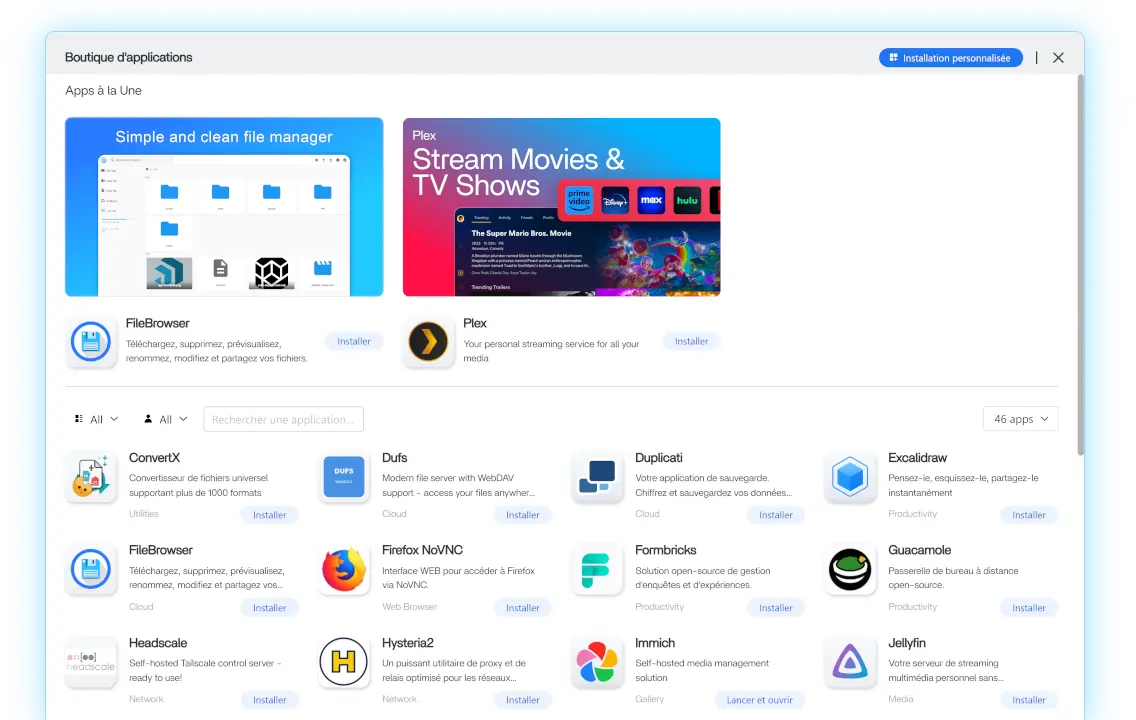Click the ConvertX app icon
The height and width of the screenshot is (720, 1136).
point(91,477)
